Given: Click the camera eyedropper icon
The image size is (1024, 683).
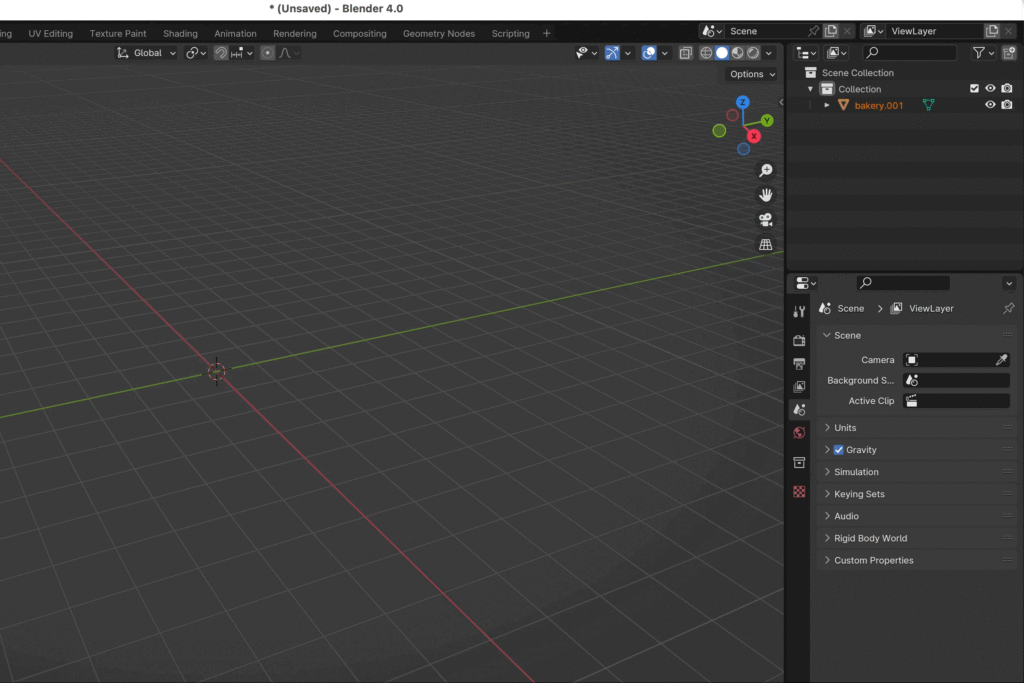Looking at the screenshot, I should [1001, 360].
